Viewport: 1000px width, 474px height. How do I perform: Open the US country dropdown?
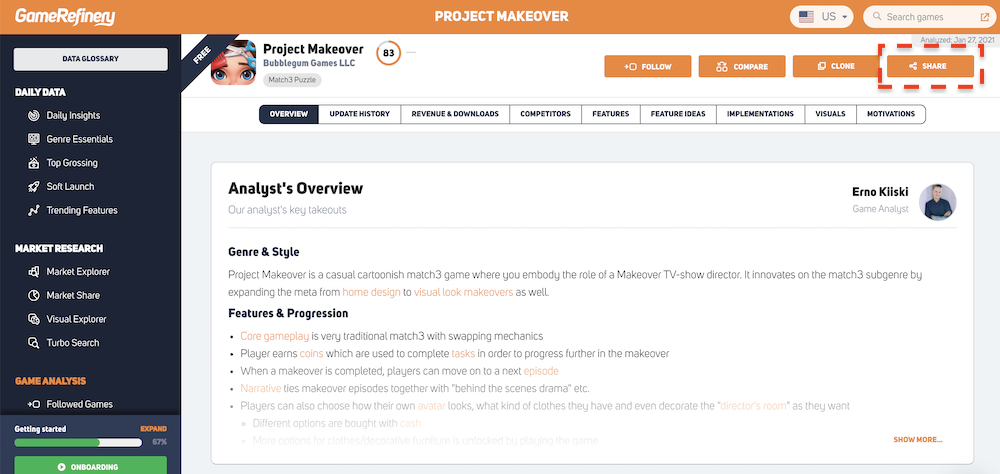pos(821,17)
